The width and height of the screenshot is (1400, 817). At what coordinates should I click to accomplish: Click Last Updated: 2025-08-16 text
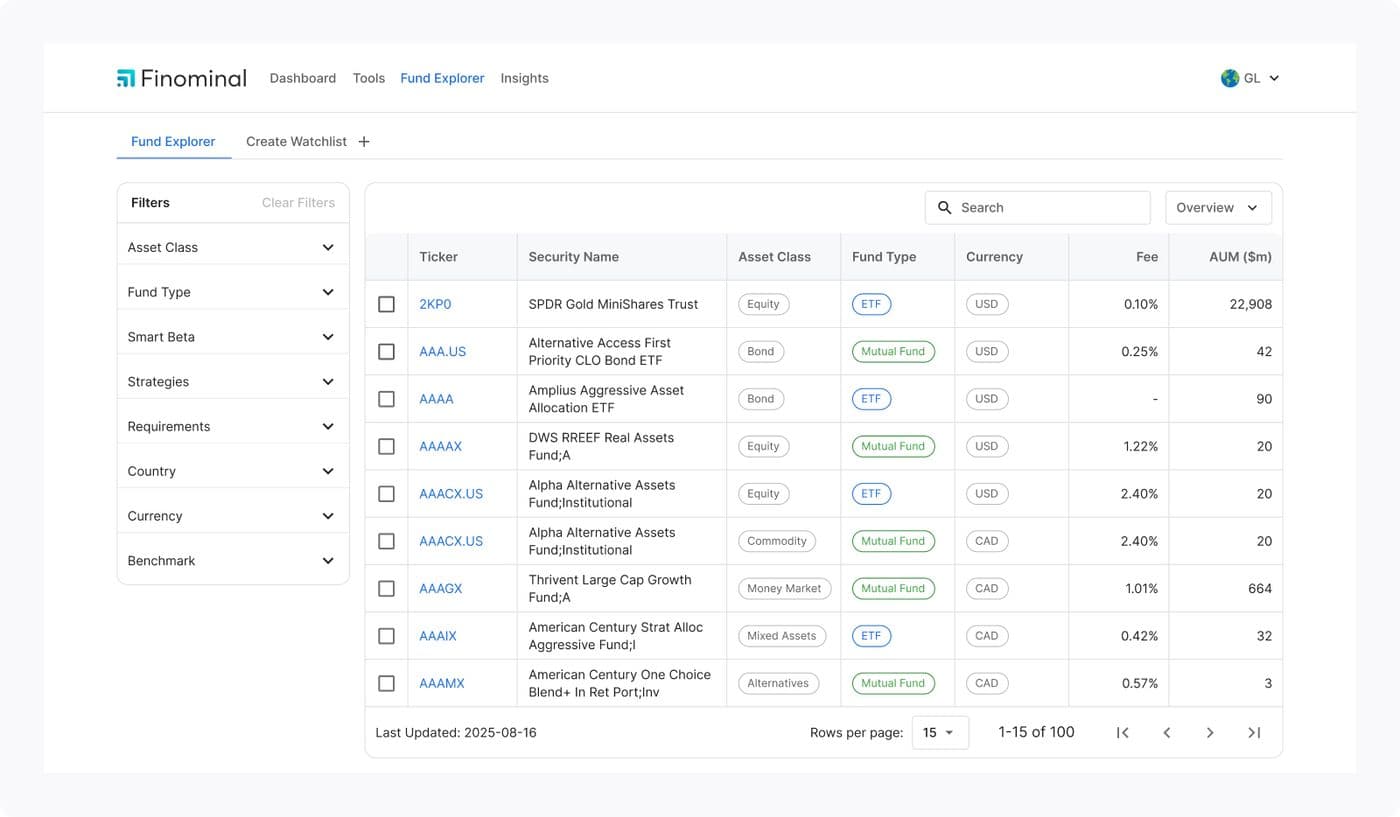click(456, 733)
